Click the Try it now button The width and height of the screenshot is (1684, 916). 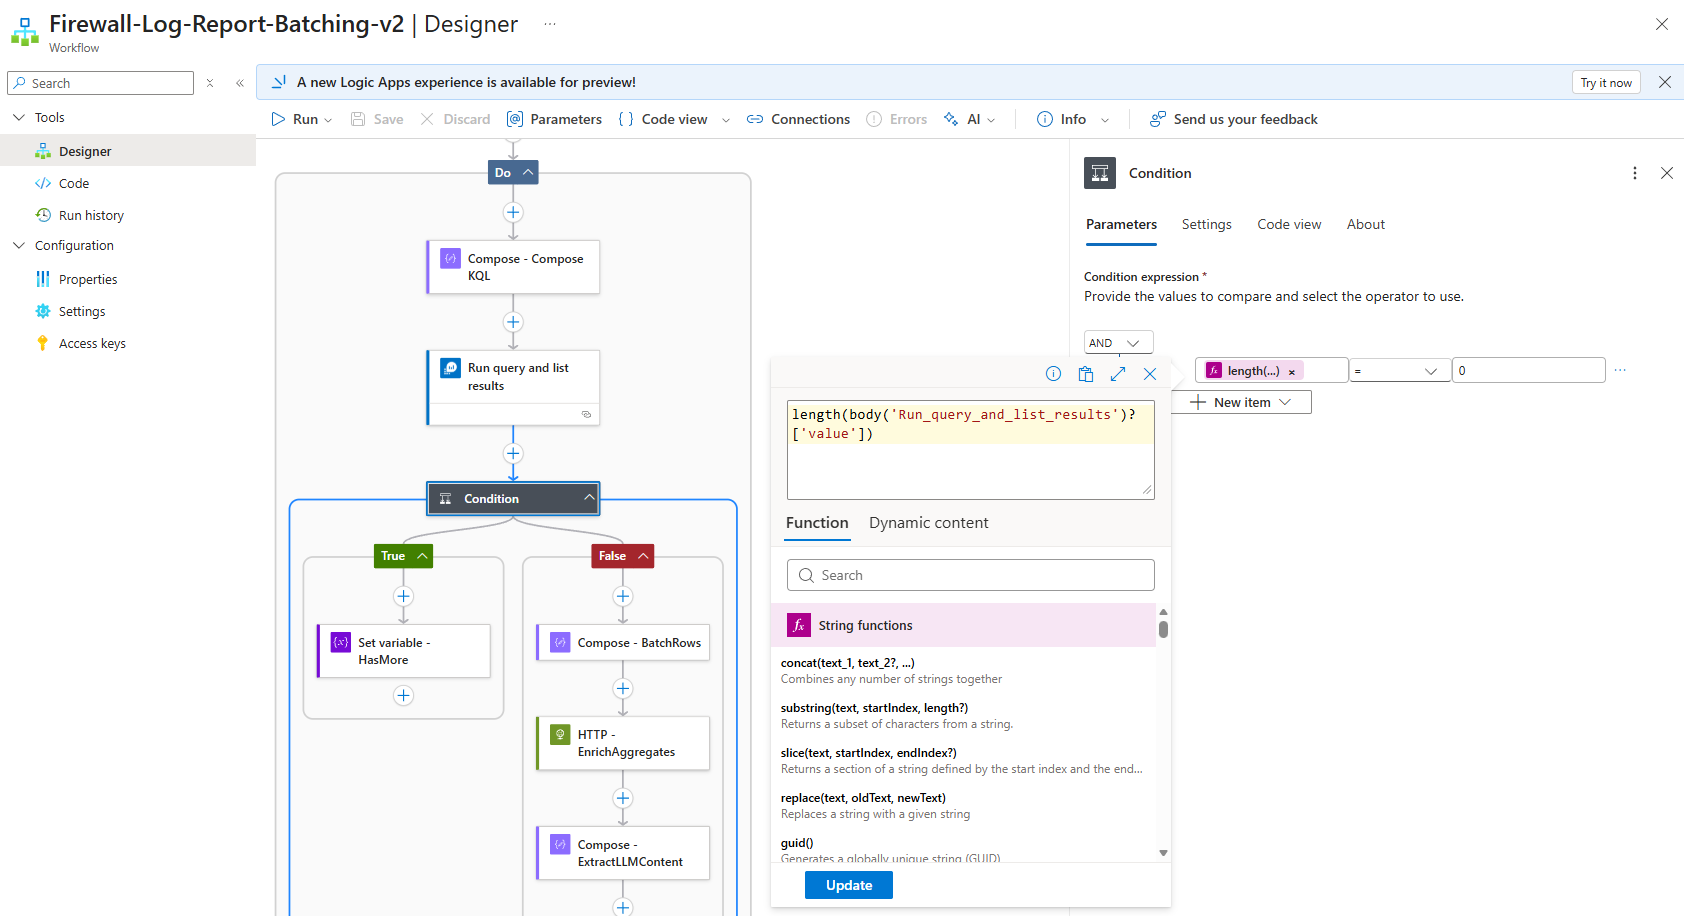(1605, 83)
